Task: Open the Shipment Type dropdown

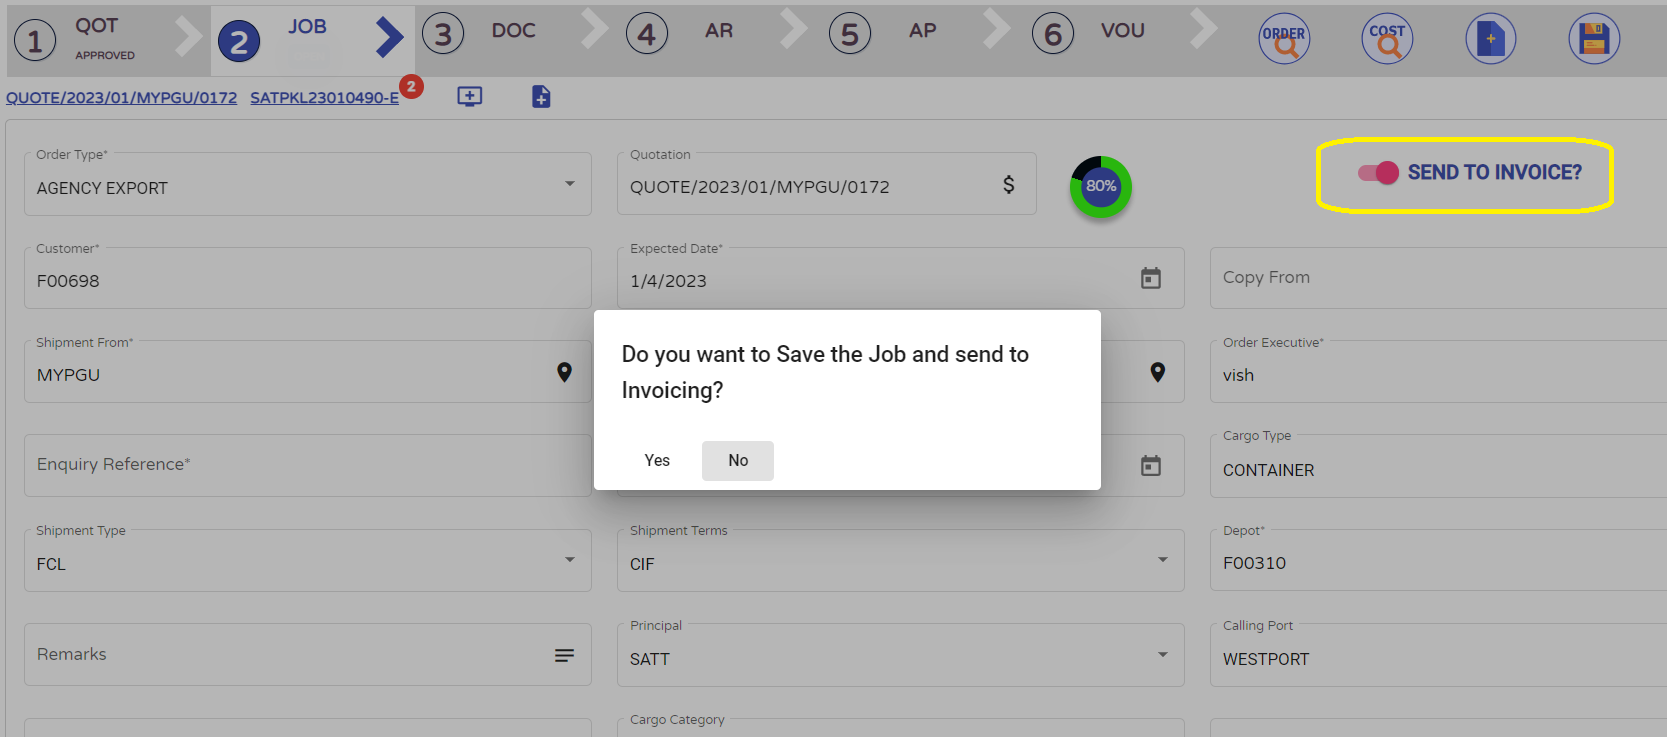Action: 569,560
